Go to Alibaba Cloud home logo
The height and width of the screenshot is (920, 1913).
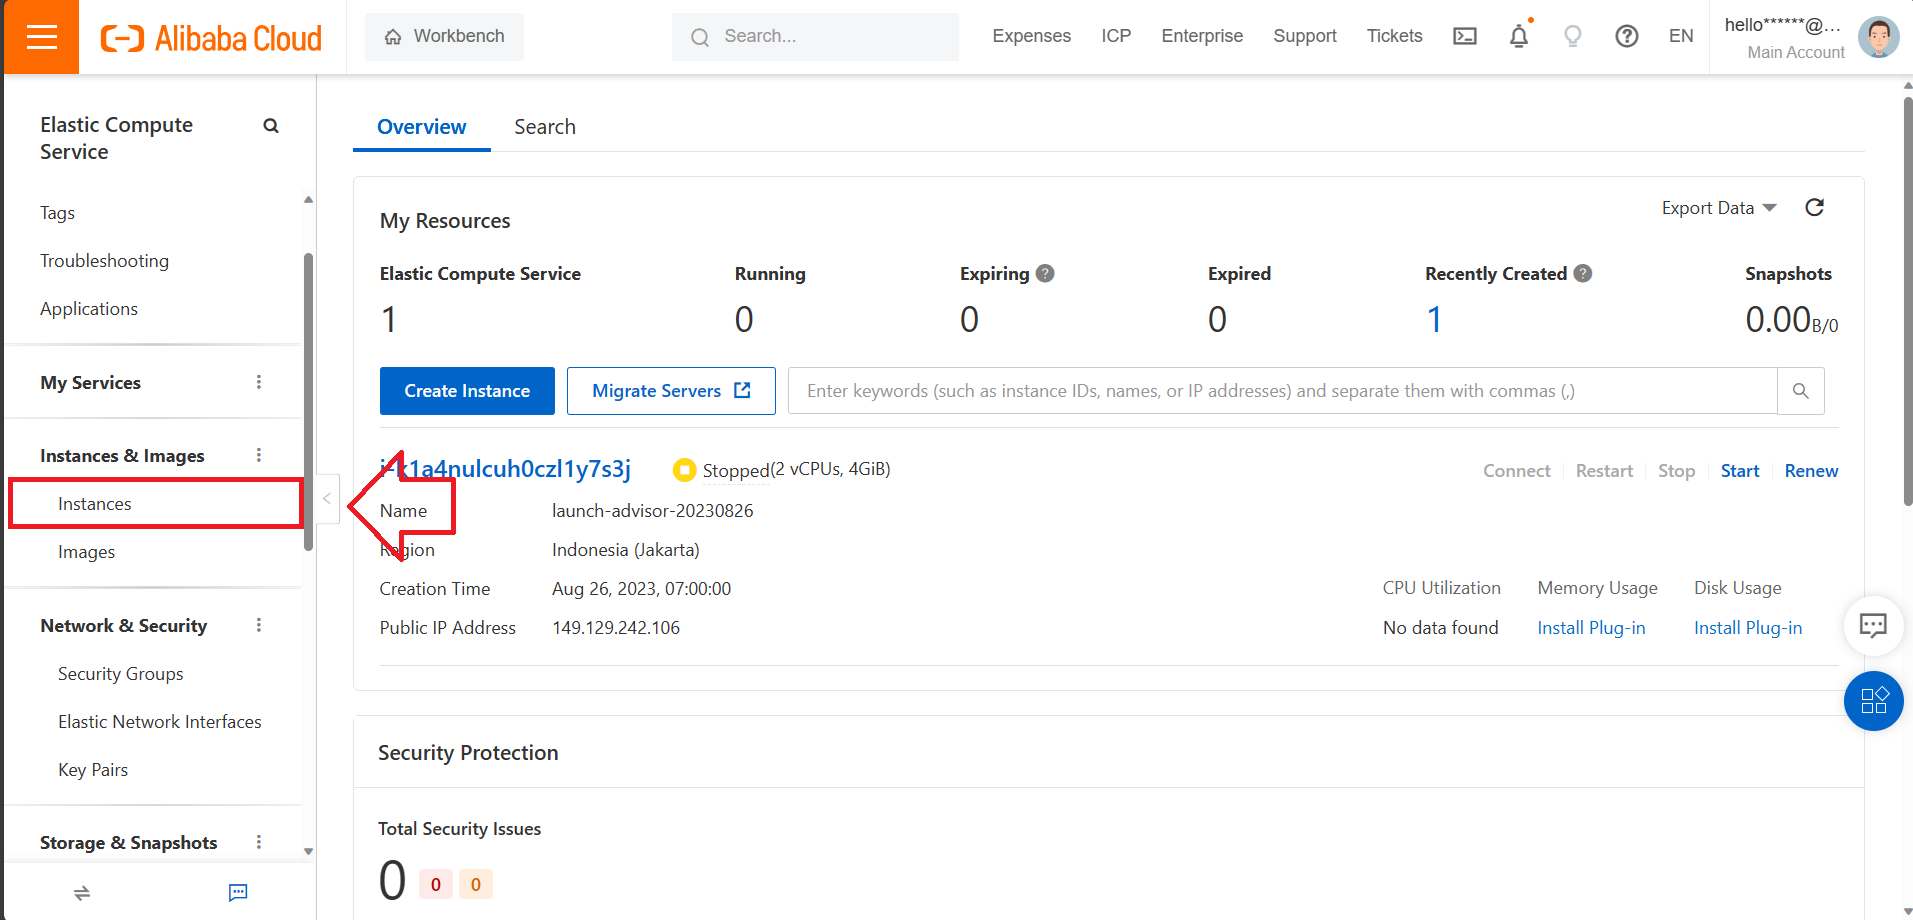click(x=211, y=38)
